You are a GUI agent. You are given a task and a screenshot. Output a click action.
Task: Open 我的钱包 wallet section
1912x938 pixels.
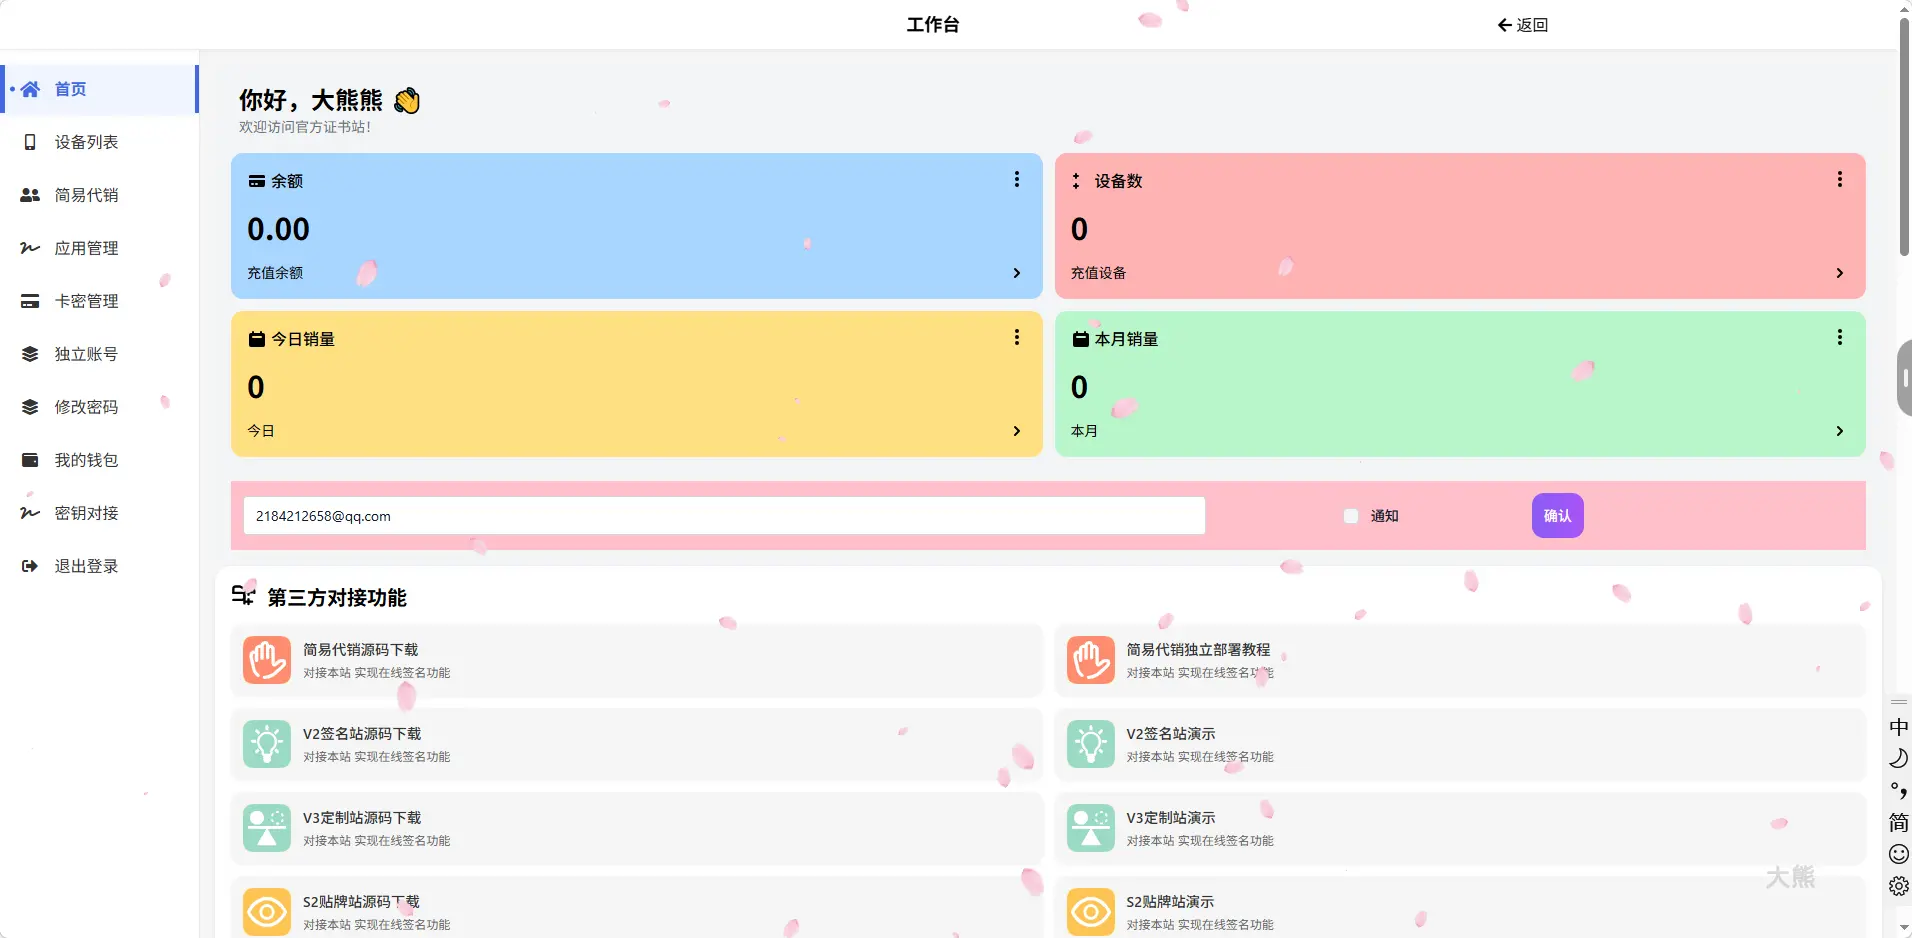[x=86, y=460]
